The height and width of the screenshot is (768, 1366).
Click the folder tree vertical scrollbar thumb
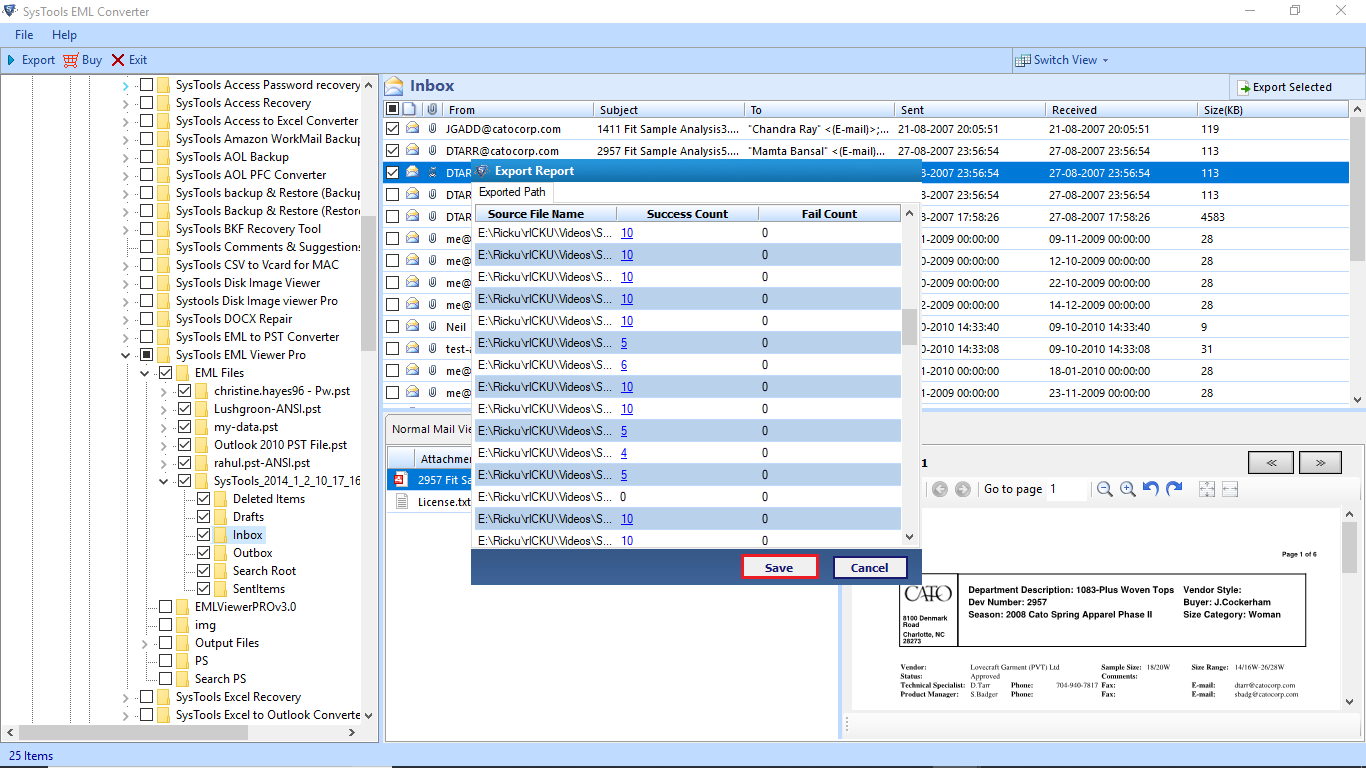(x=368, y=282)
